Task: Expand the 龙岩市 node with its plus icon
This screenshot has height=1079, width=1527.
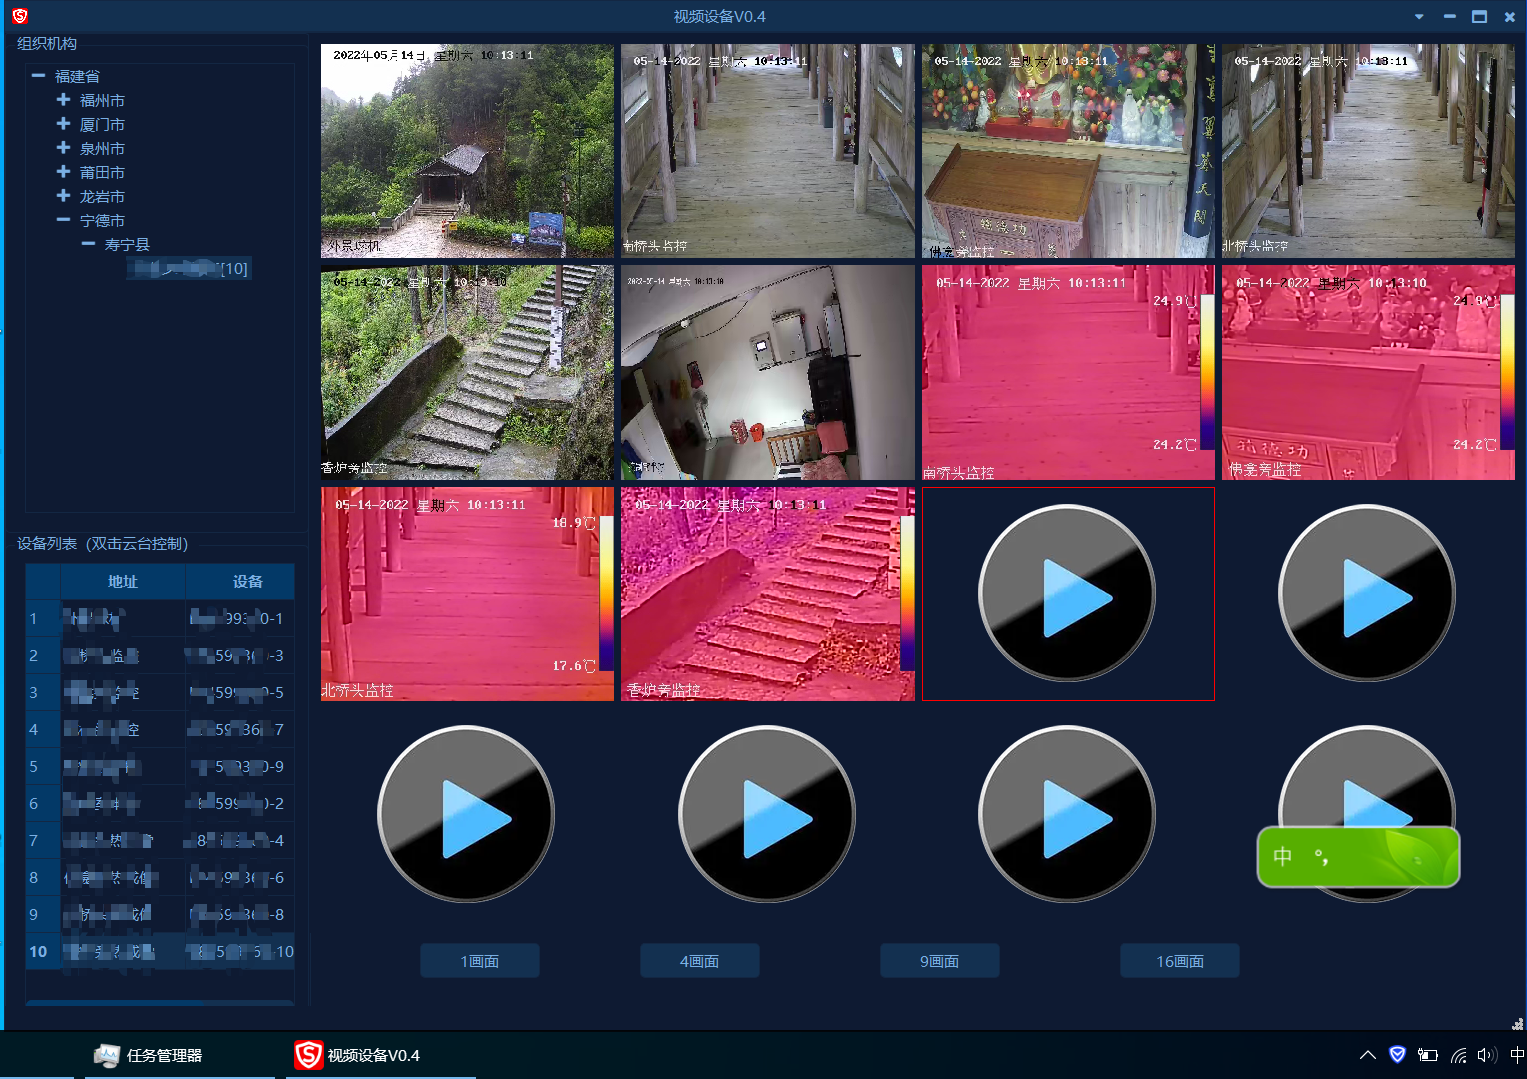Action: (63, 196)
